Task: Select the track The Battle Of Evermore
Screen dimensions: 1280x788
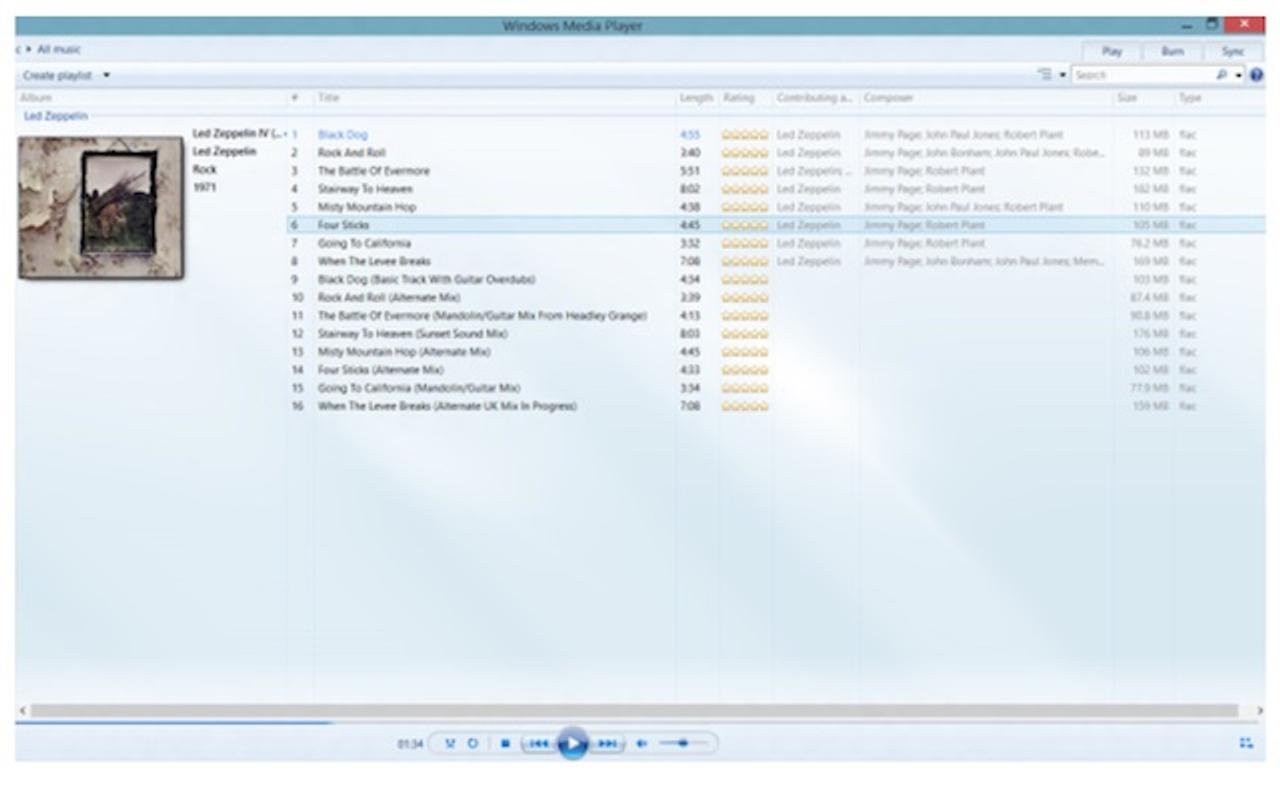Action: [374, 171]
